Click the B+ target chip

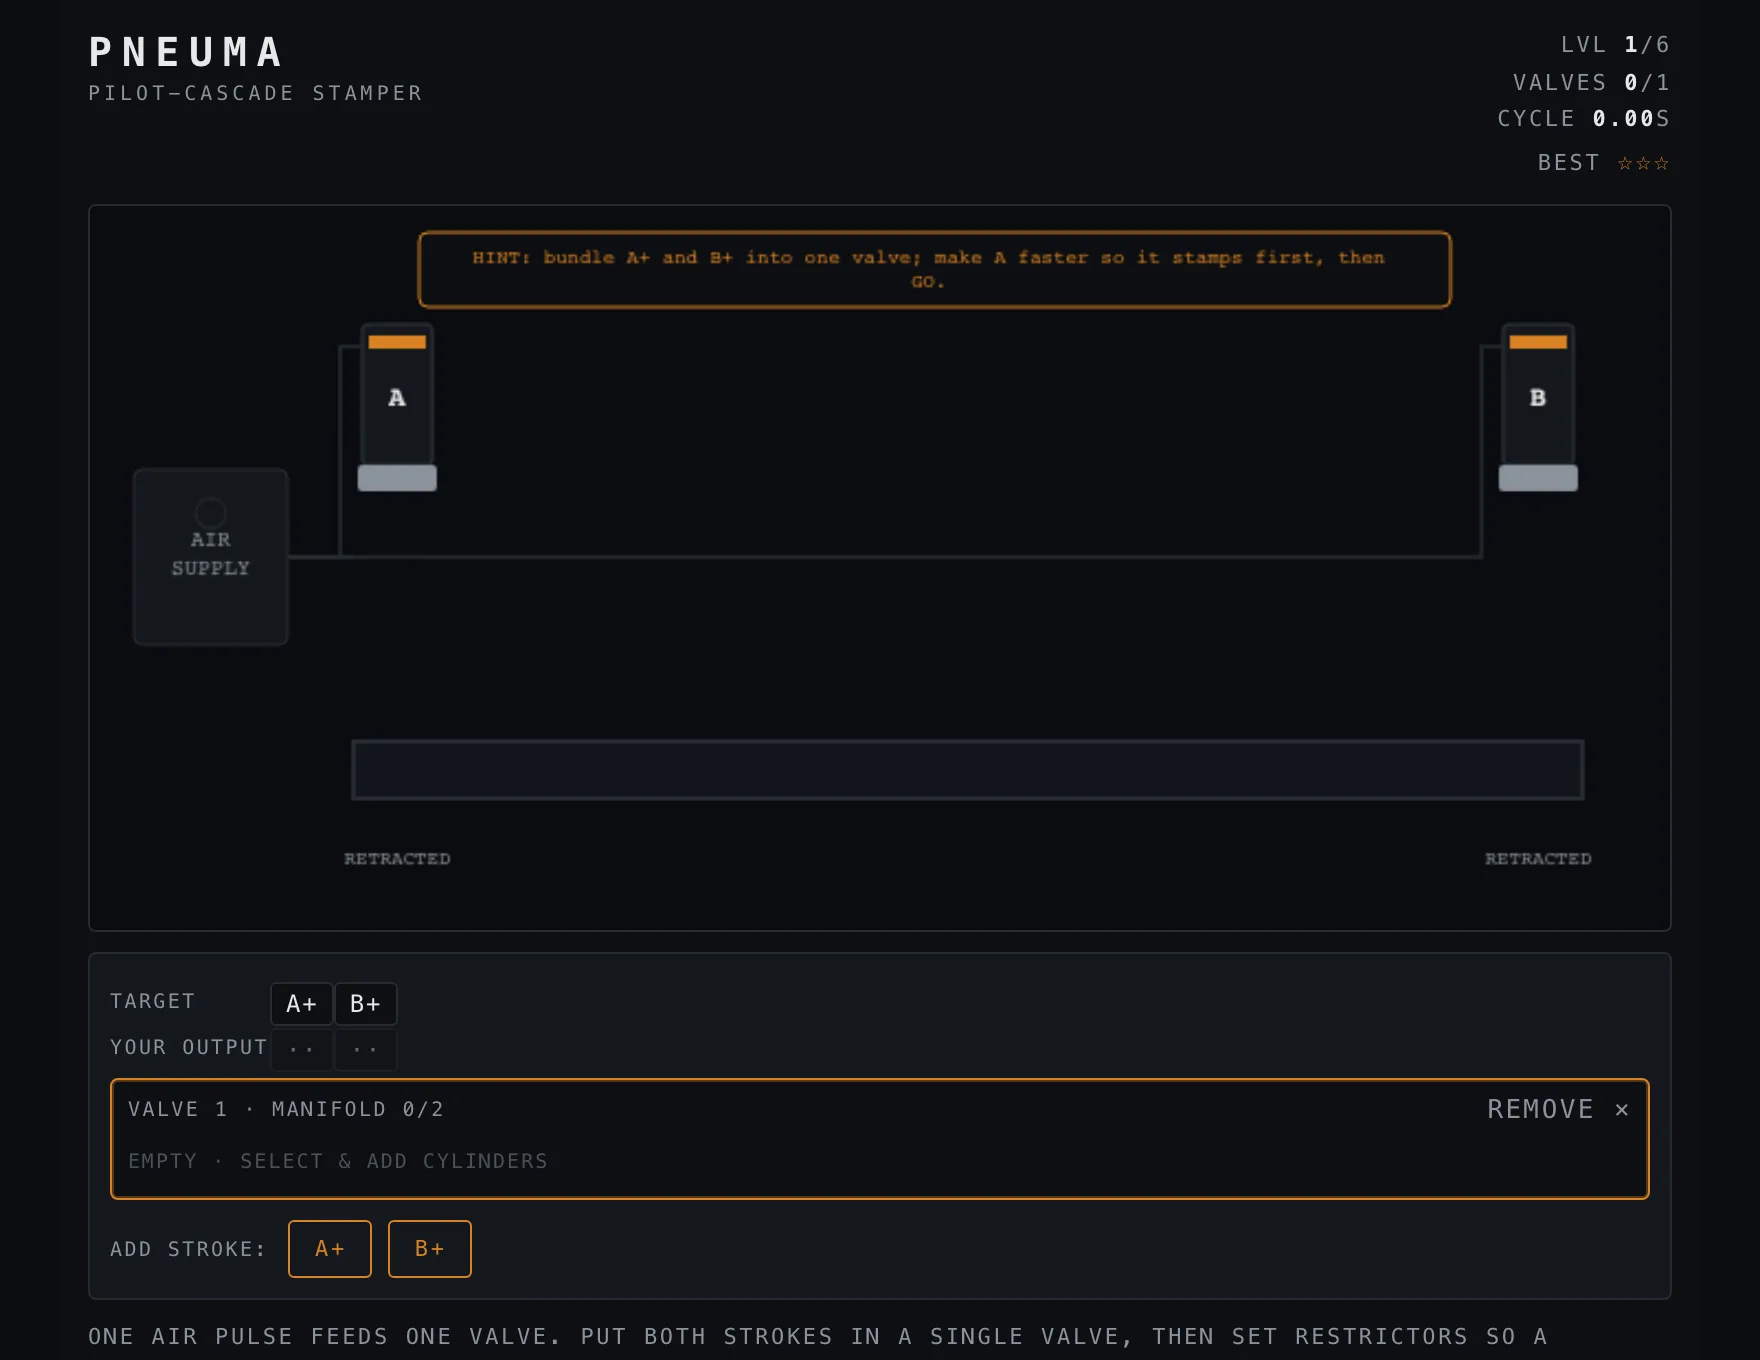click(365, 1004)
